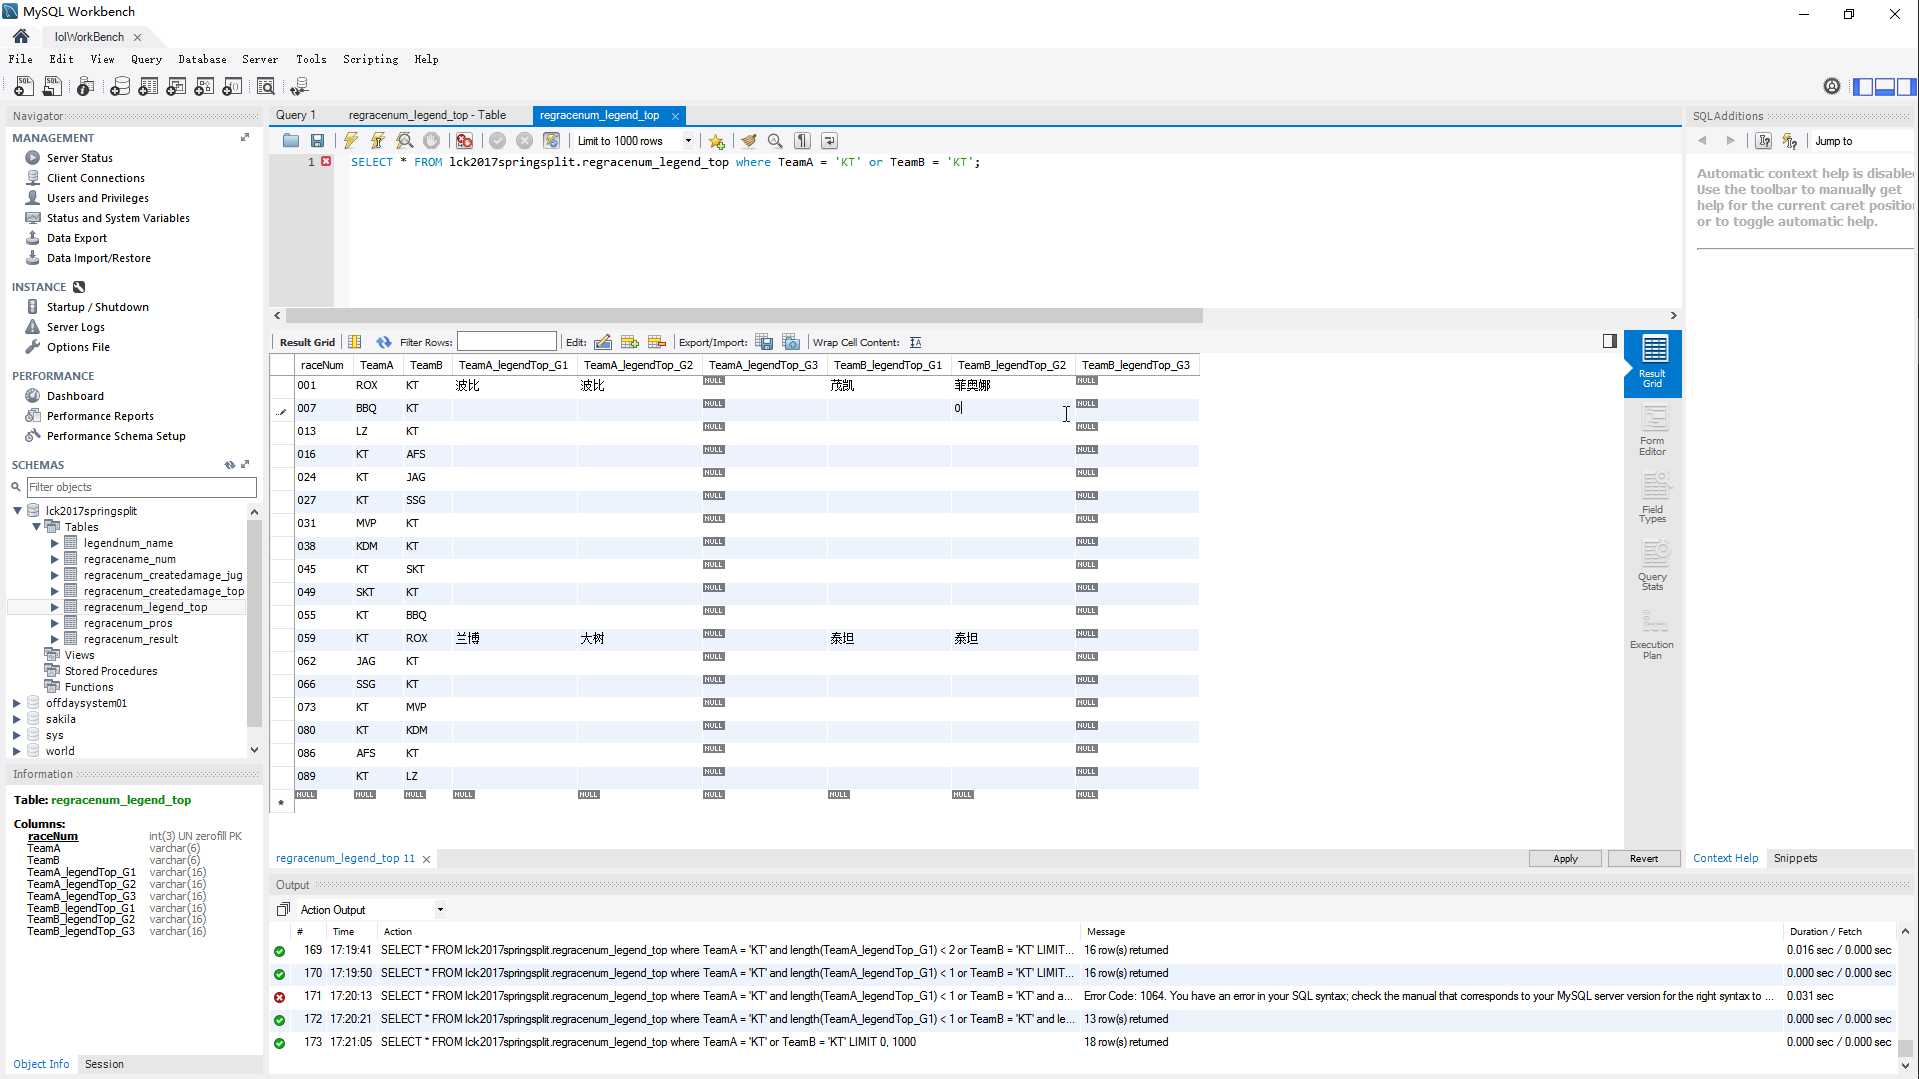Open the object inspector icon in main toolbar
Viewport: 1919px width, 1079px height.
[x=85, y=87]
